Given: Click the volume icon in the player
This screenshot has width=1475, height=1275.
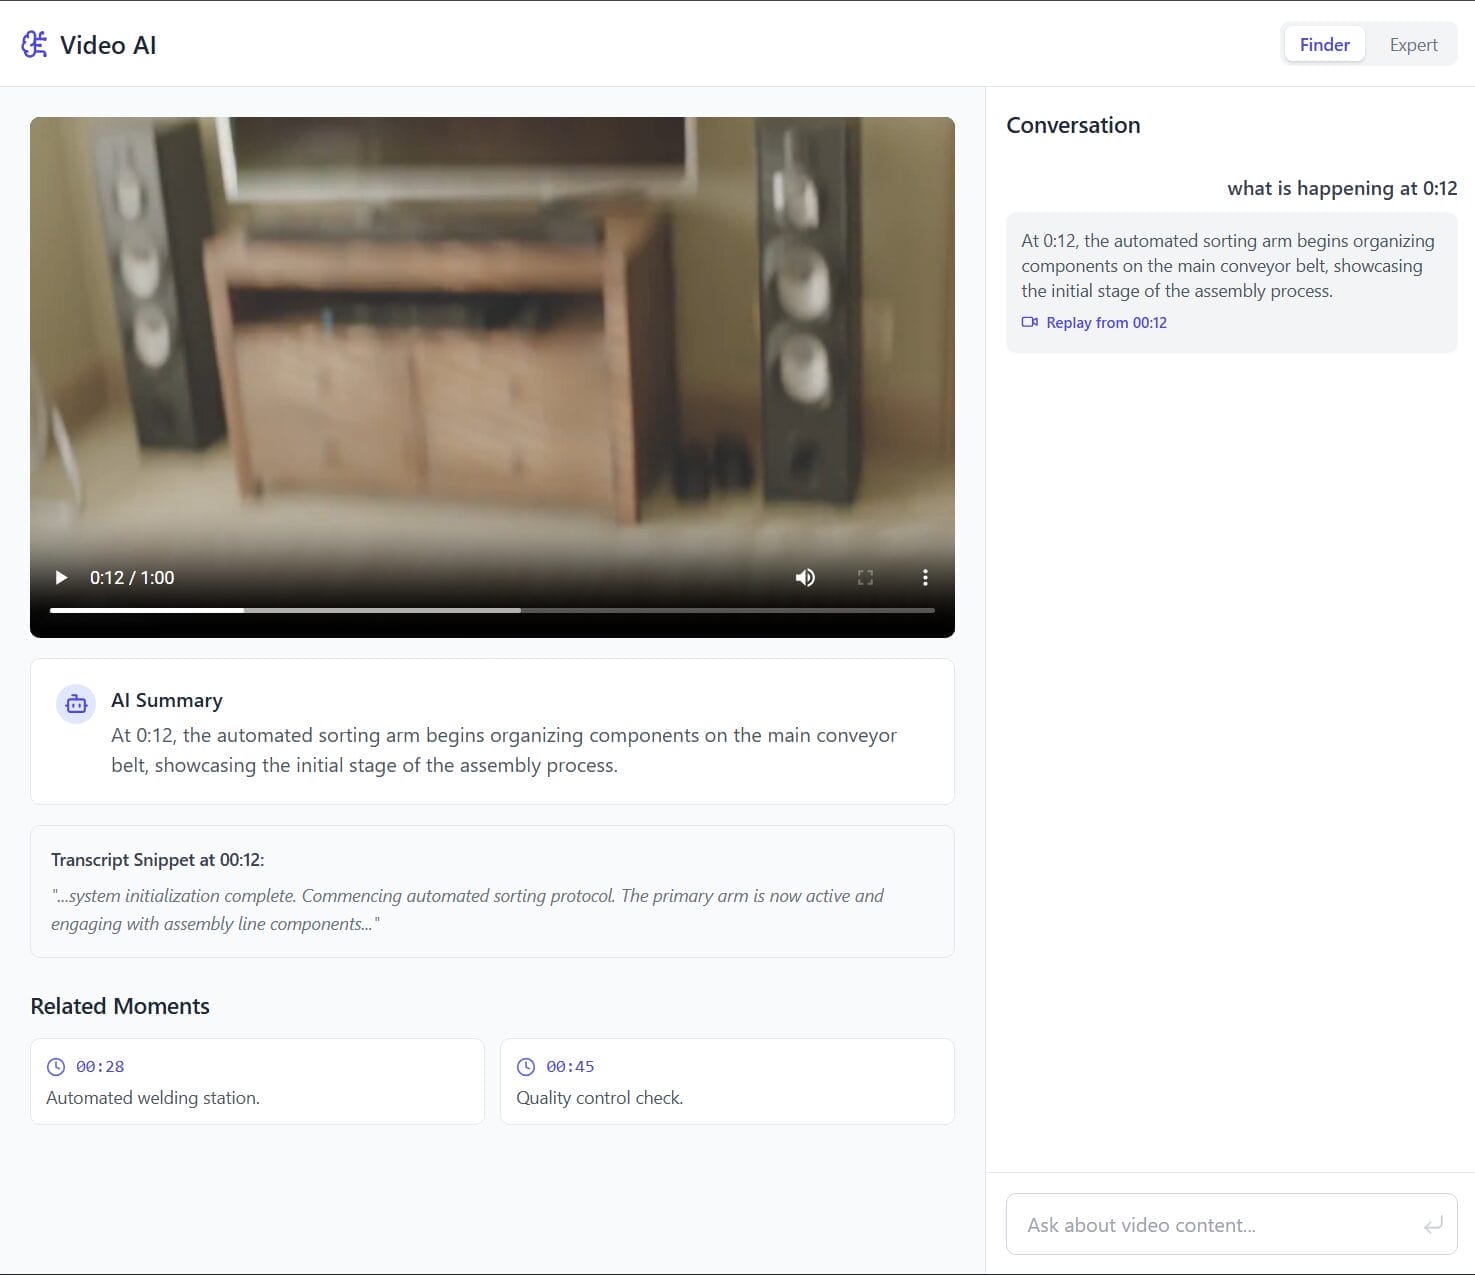Looking at the screenshot, I should (x=804, y=577).
